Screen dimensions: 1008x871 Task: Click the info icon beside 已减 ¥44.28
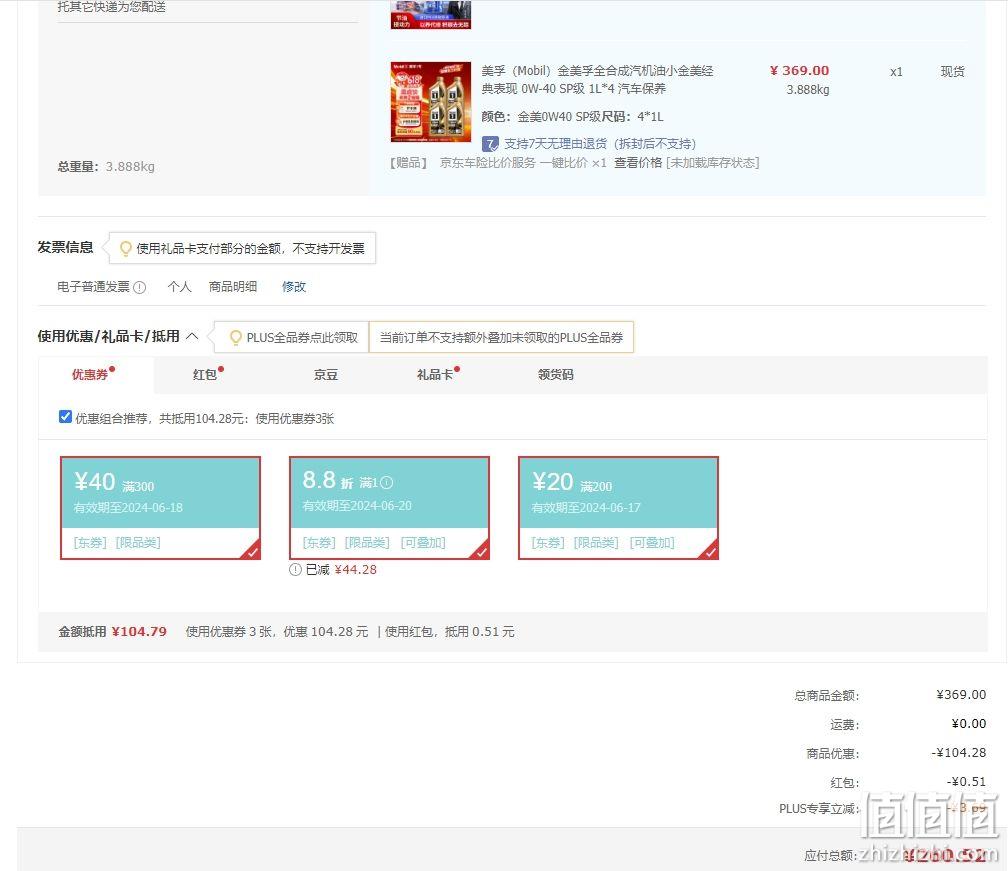pos(295,570)
